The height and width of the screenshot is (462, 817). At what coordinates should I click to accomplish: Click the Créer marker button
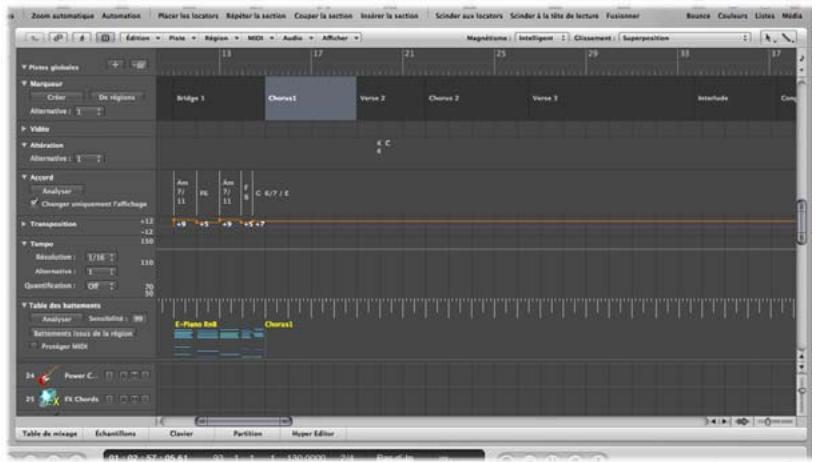[56, 97]
